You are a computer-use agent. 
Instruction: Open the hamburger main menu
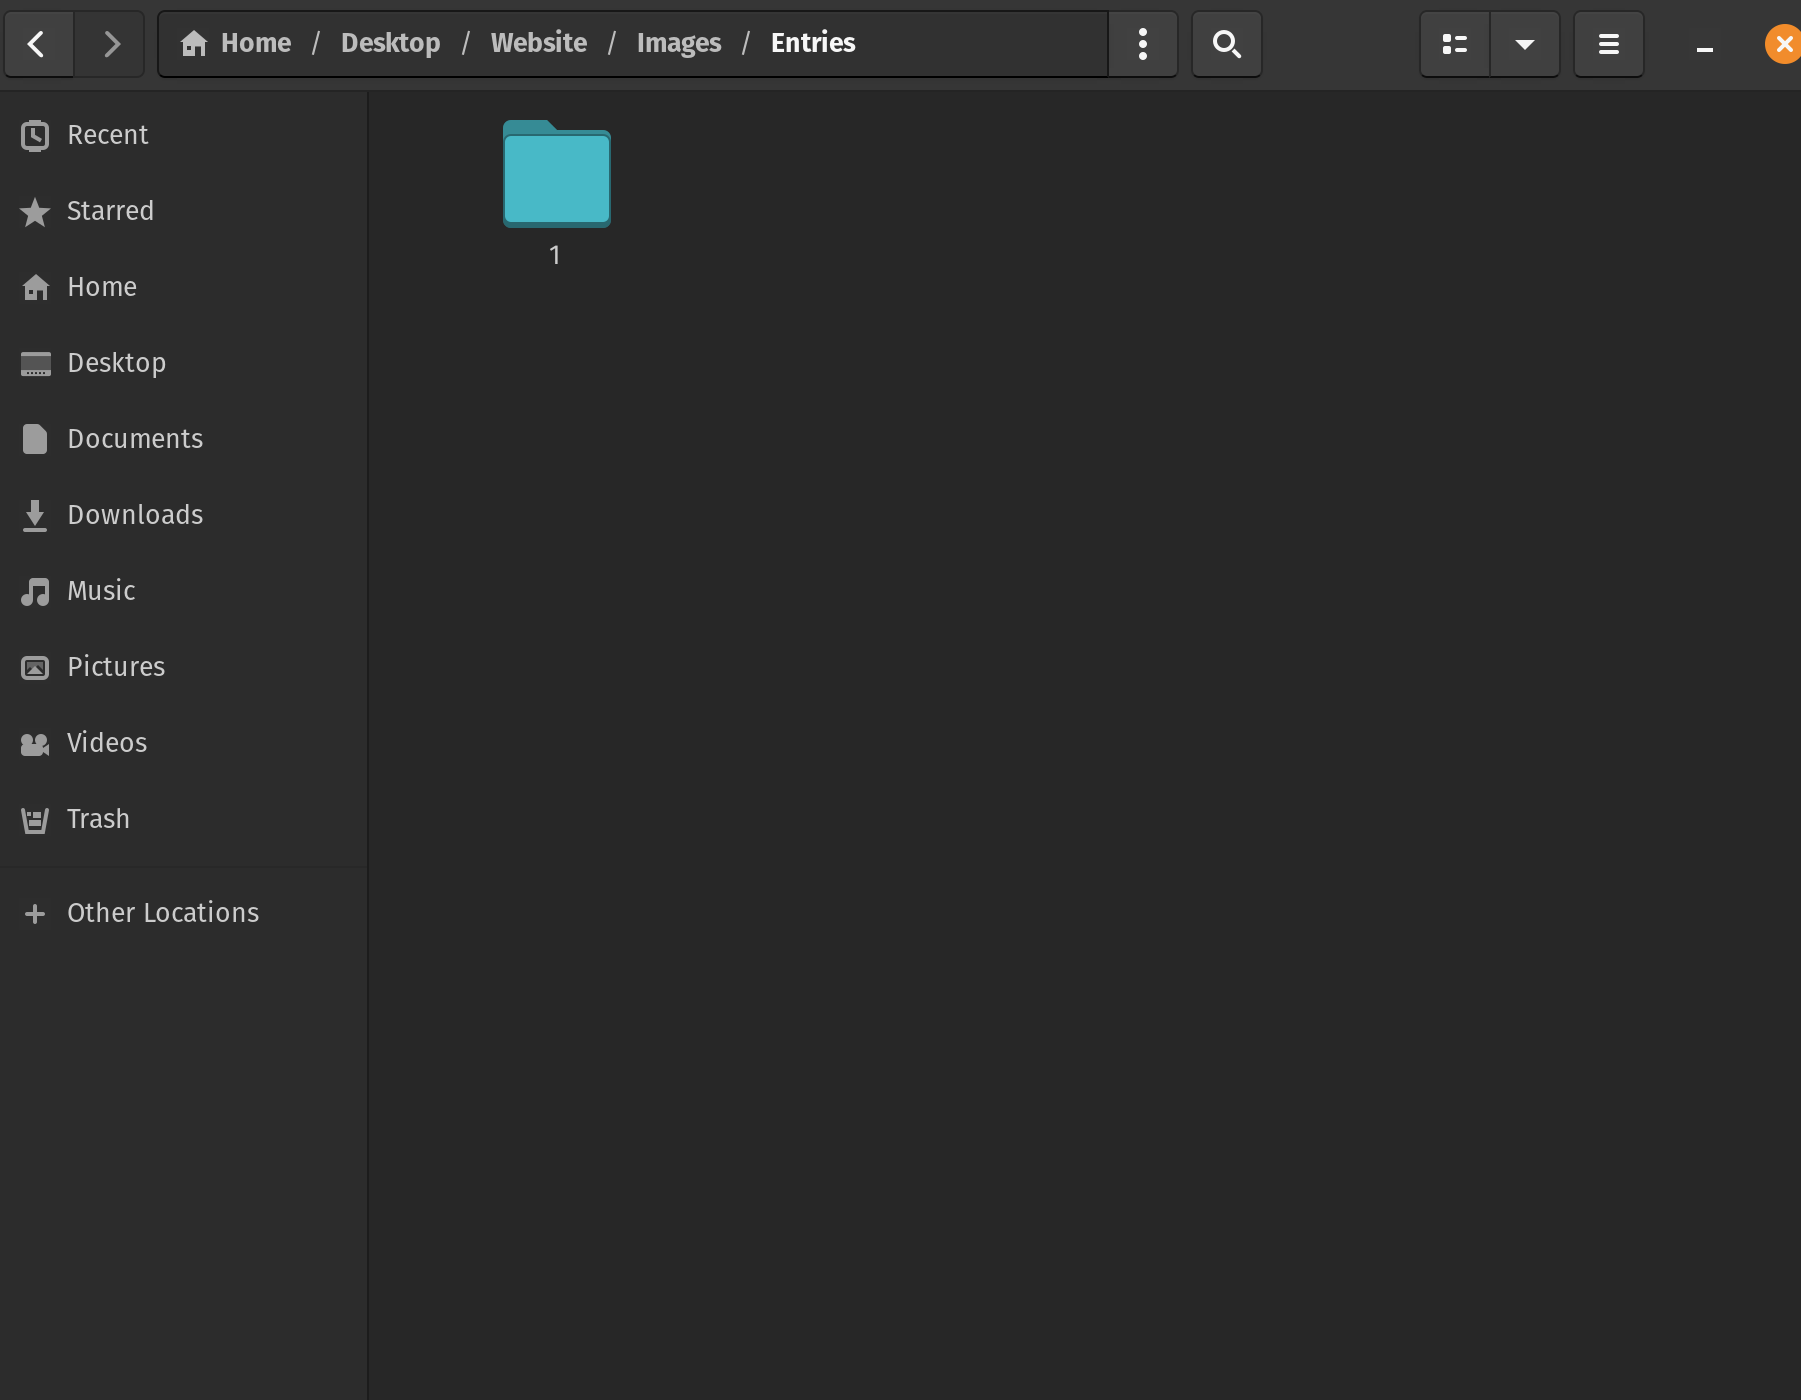(1608, 44)
